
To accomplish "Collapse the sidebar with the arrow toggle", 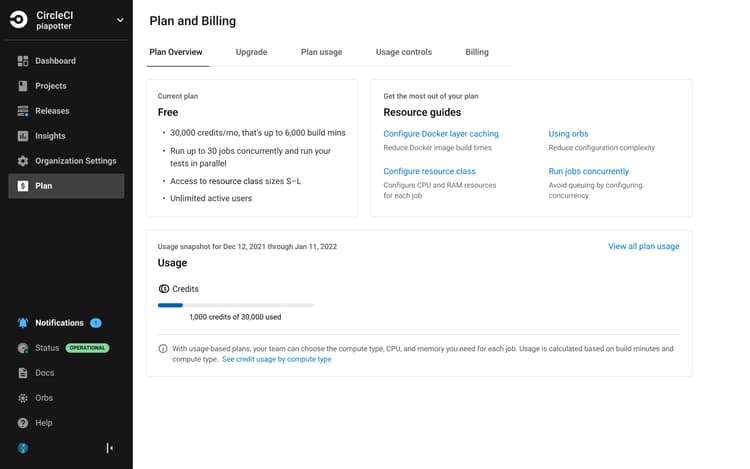I will point(109,448).
